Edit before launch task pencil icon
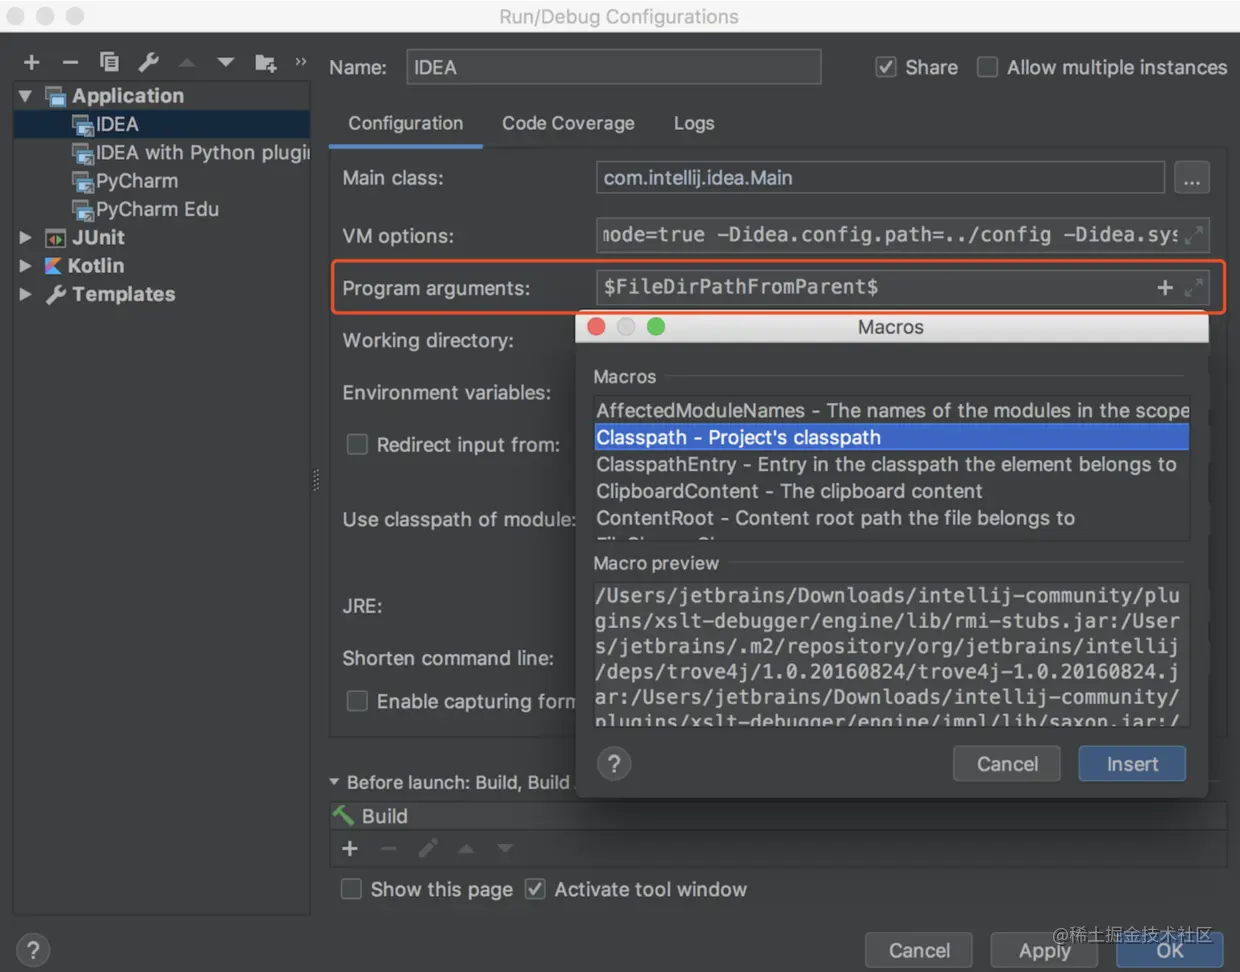The height and width of the screenshot is (972, 1240). 428,848
